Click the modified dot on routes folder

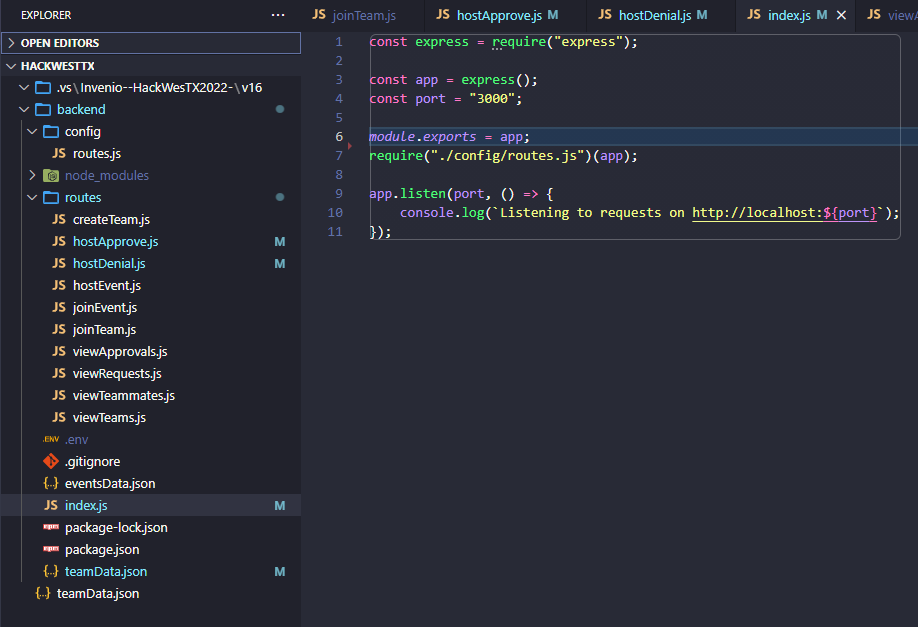coord(280,197)
